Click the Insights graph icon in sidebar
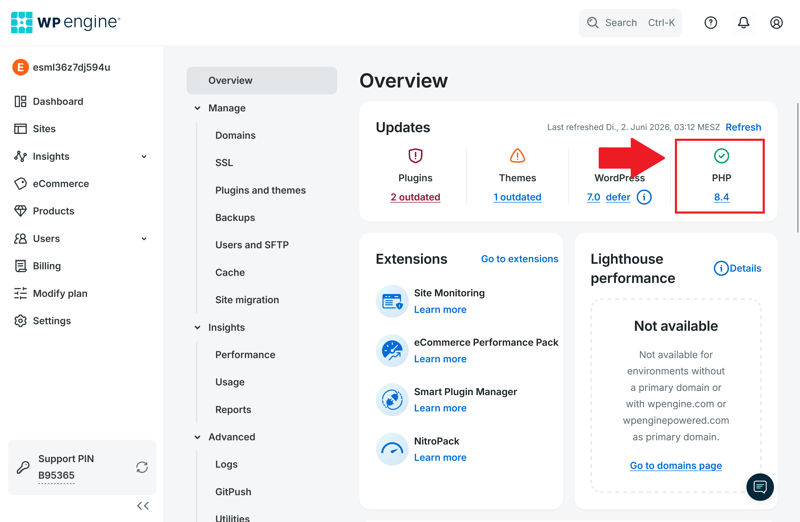Screen dimensions: 800x522 [x=20, y=156]
